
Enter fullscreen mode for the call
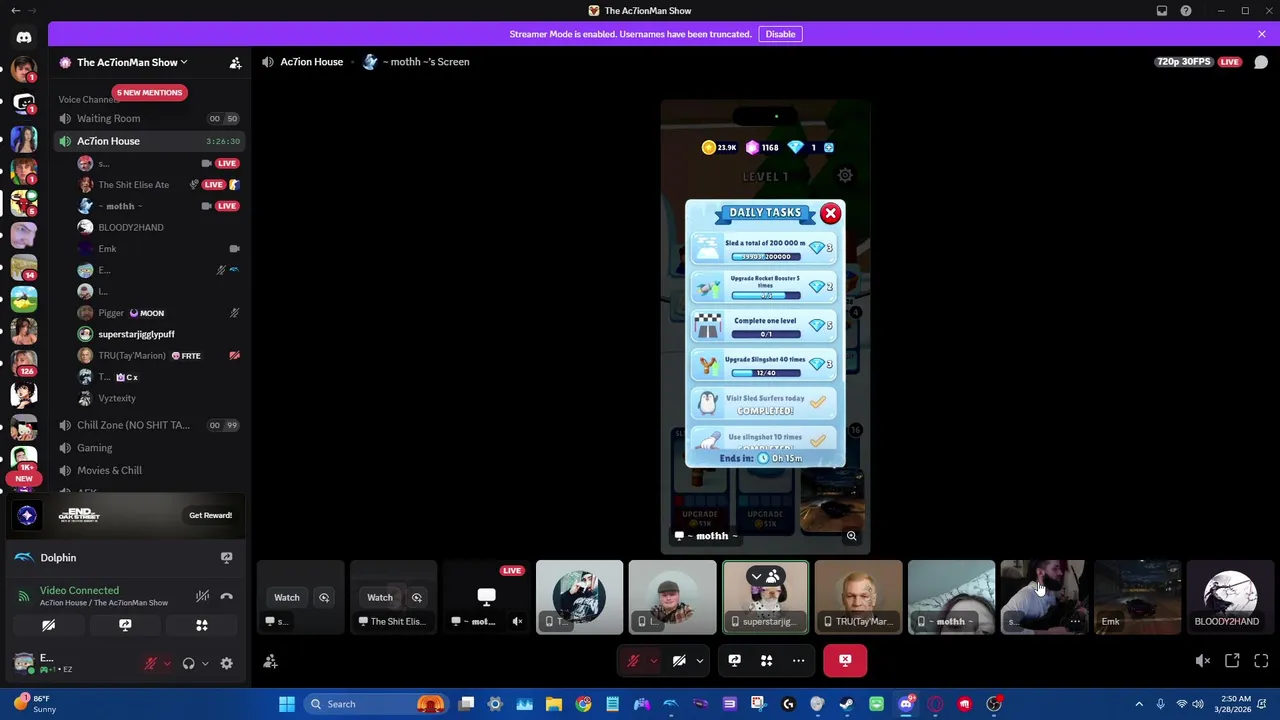click(x=1261, y=661)
